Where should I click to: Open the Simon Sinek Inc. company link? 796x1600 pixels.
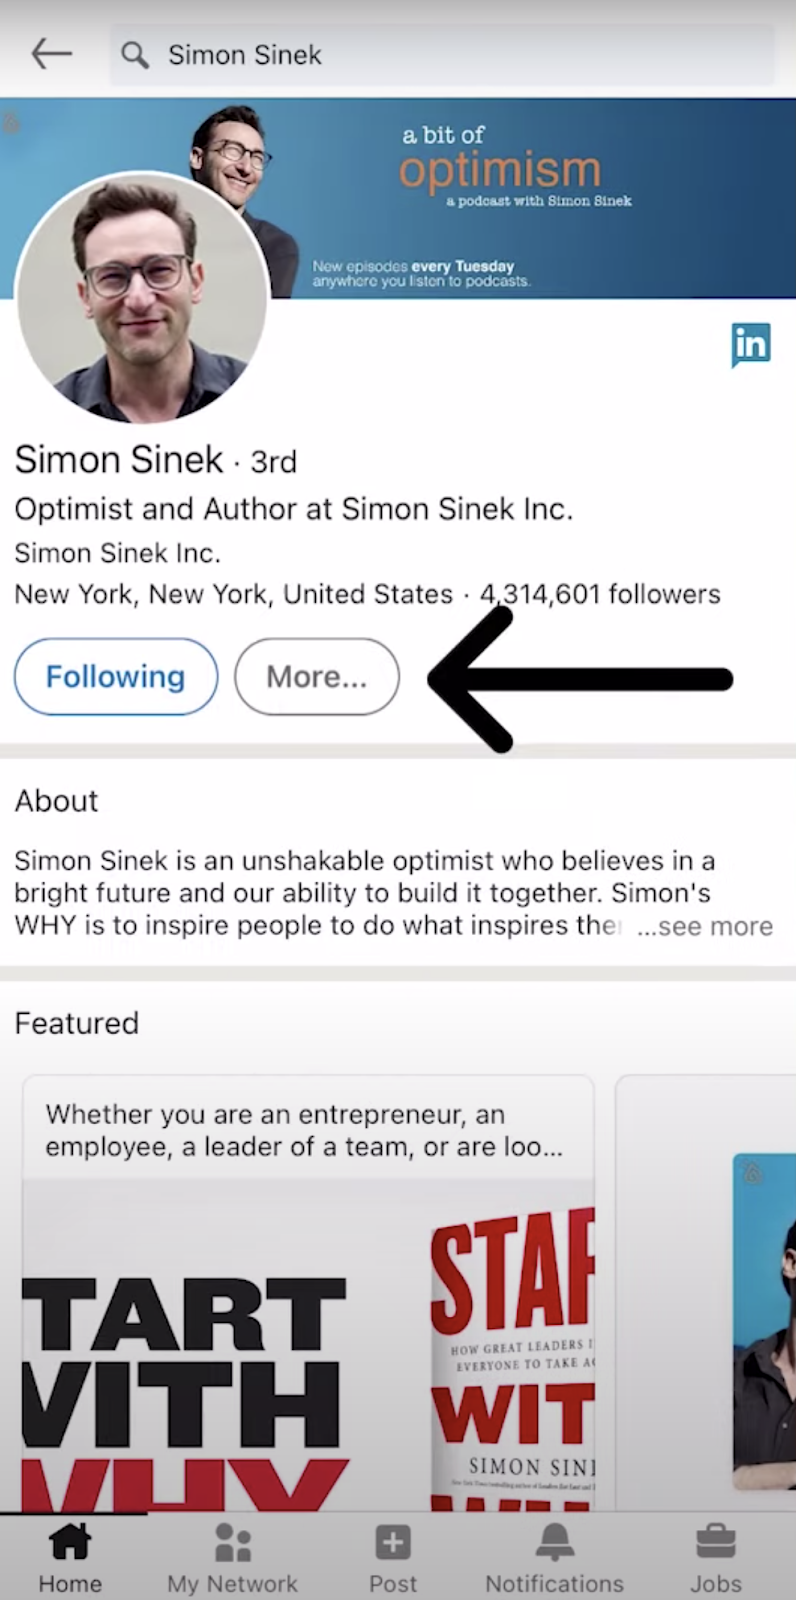[118, 553]
